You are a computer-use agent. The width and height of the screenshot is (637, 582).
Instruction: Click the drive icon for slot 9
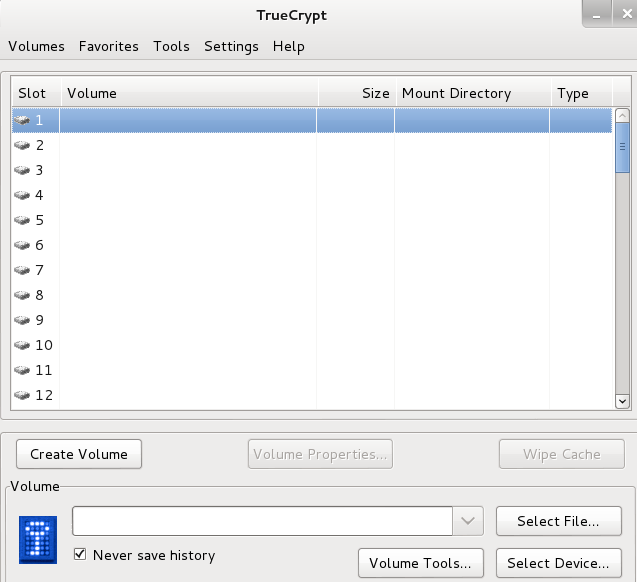click(22, 320)
